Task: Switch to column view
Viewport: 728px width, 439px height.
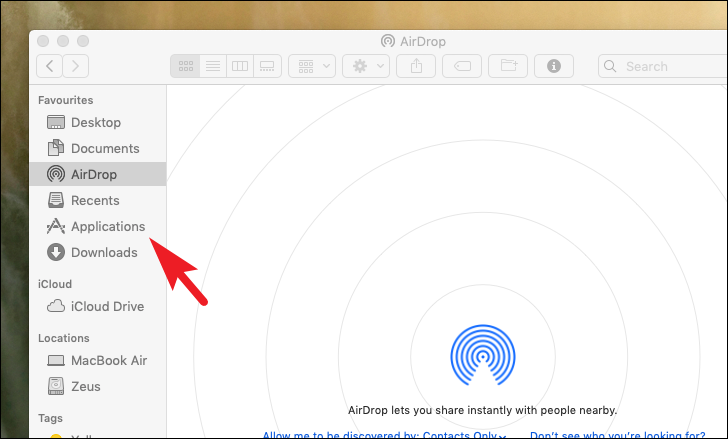Action: coord(240,66)
